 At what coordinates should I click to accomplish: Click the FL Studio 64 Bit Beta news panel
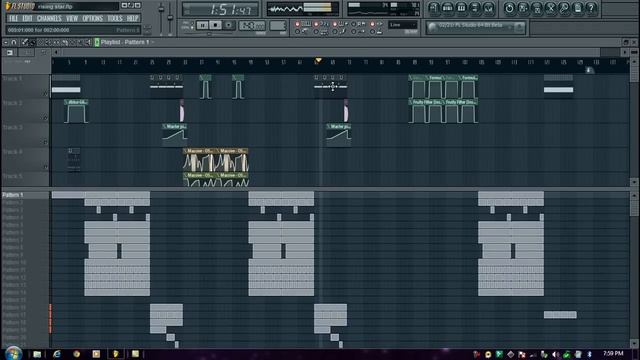(475, 27)
